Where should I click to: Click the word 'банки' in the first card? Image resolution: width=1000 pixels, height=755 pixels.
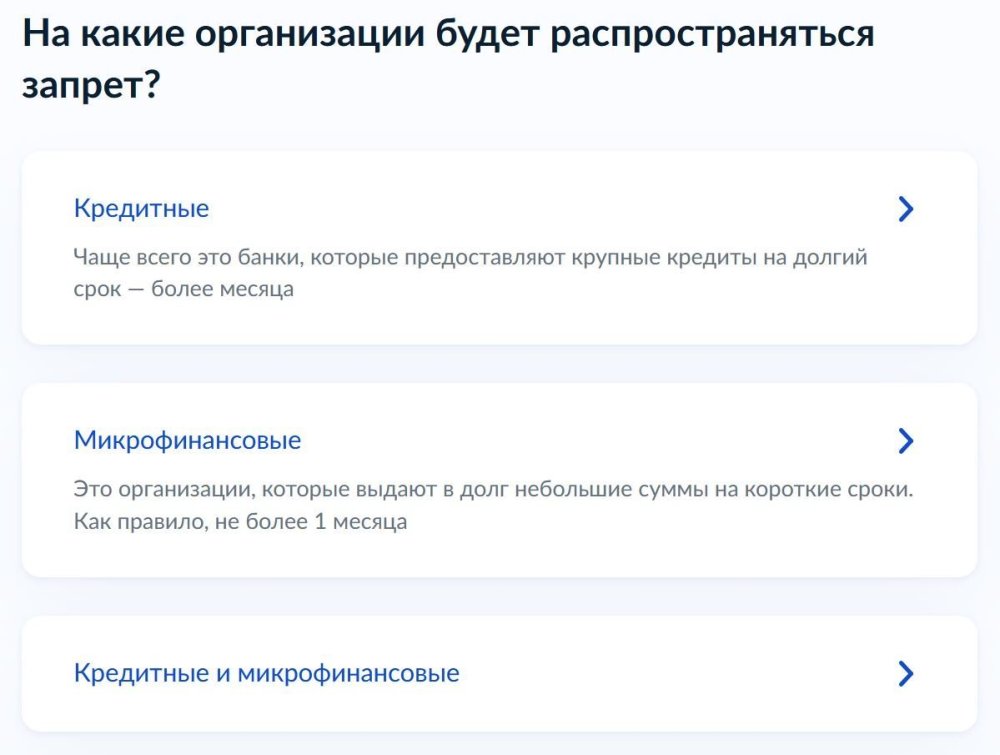pyautogui.click(x=267, y=258)
